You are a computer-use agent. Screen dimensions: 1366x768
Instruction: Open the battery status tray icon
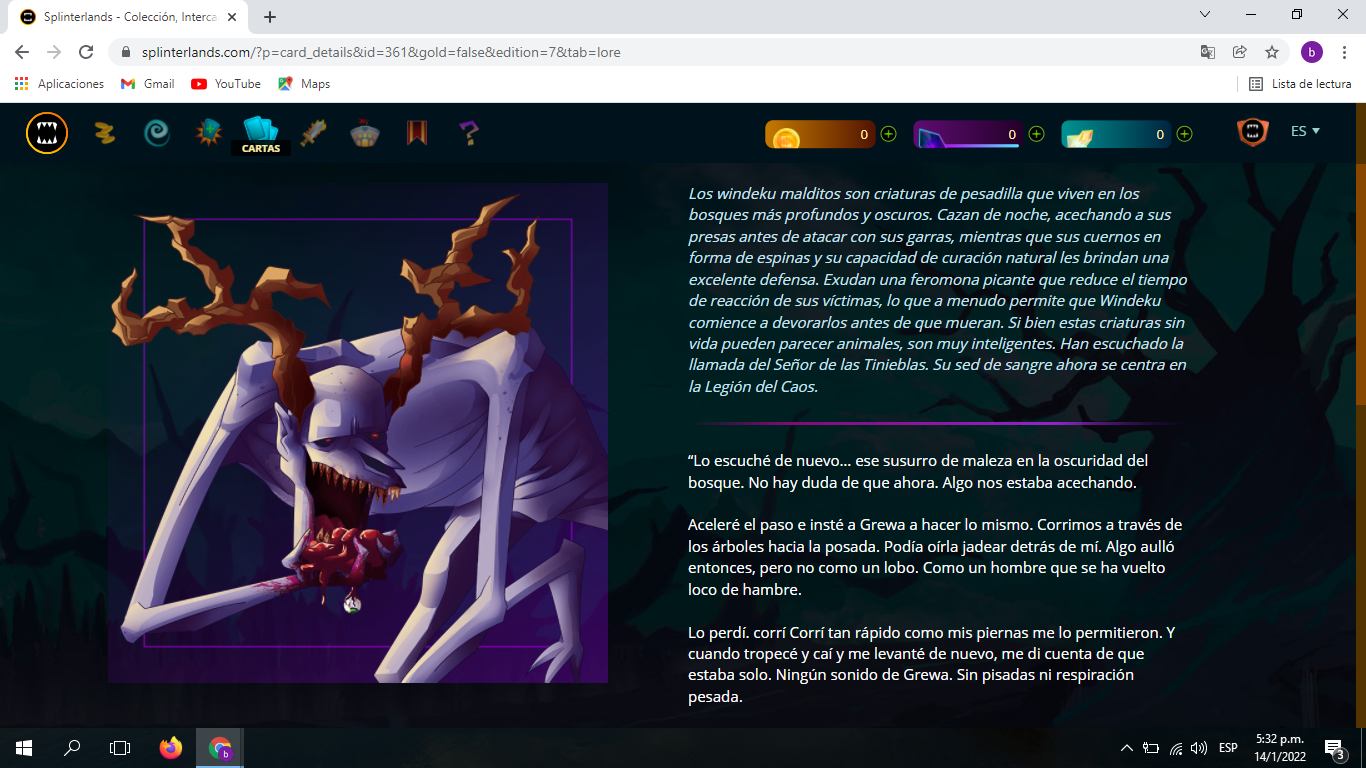[1151, 748]
